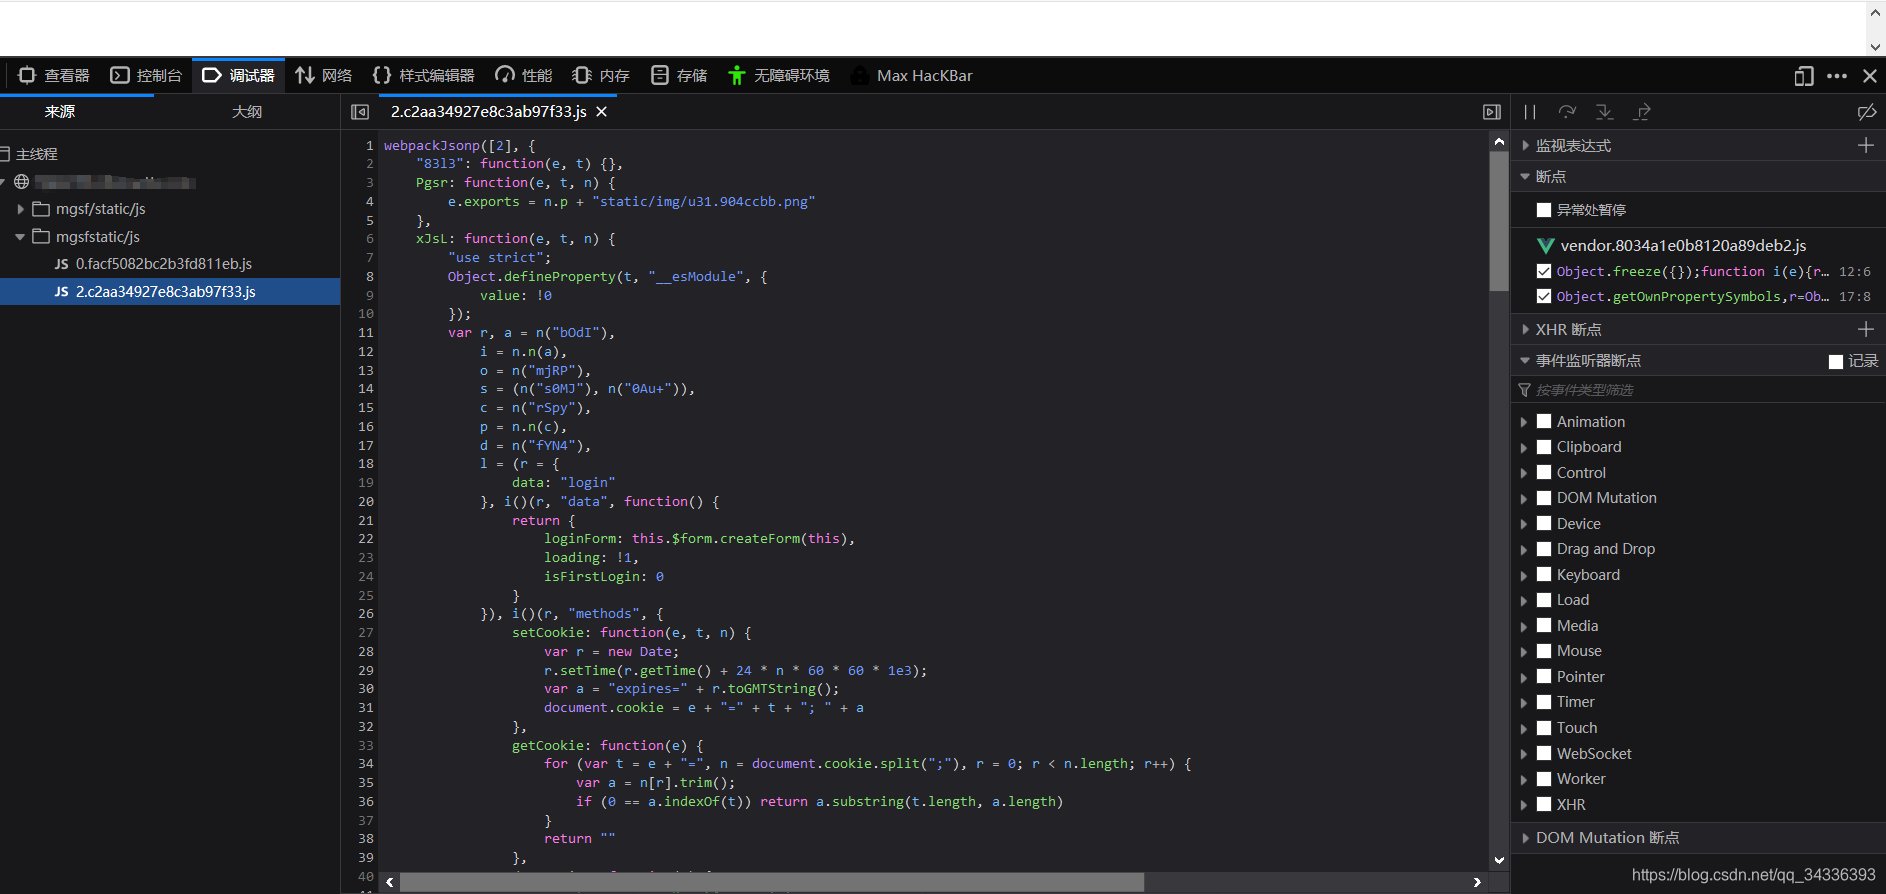The image size is (1886, 894).
Task: Expand the Timer event group
Action: pyautogui.click(x=1524, y=702)
